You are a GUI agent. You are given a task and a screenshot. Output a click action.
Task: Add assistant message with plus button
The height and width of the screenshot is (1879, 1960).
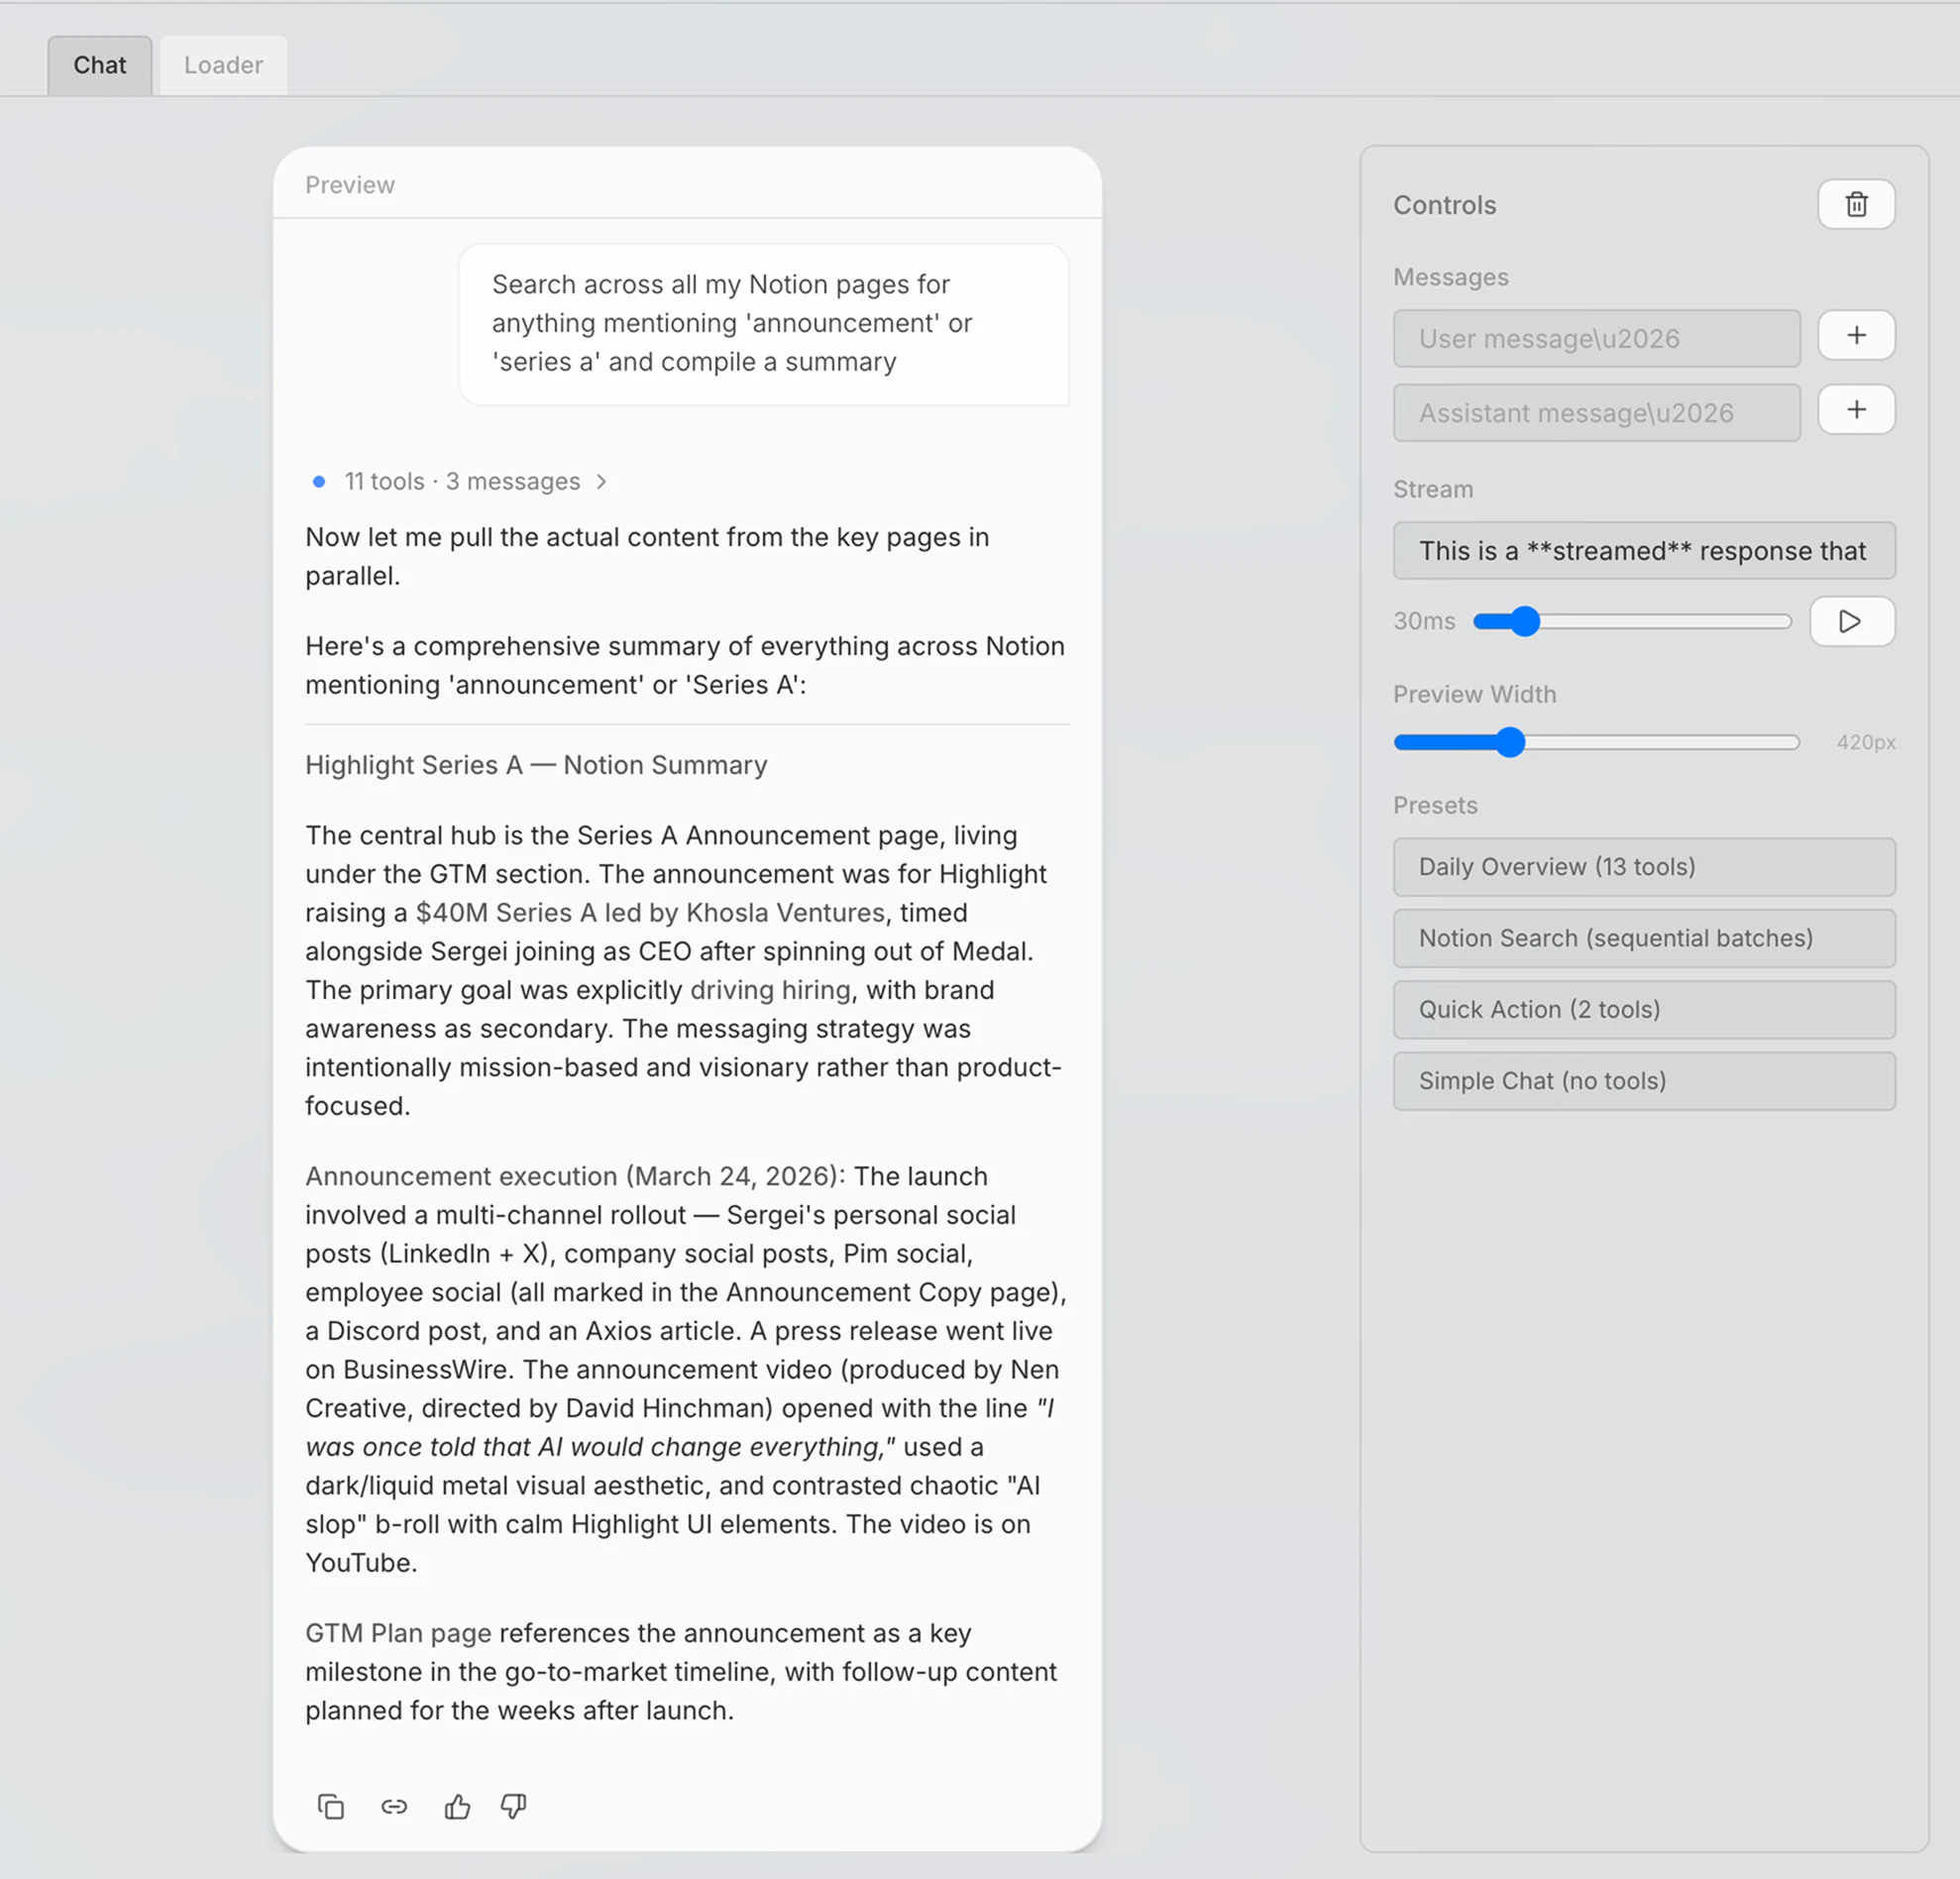click(x=1856, y=409)
